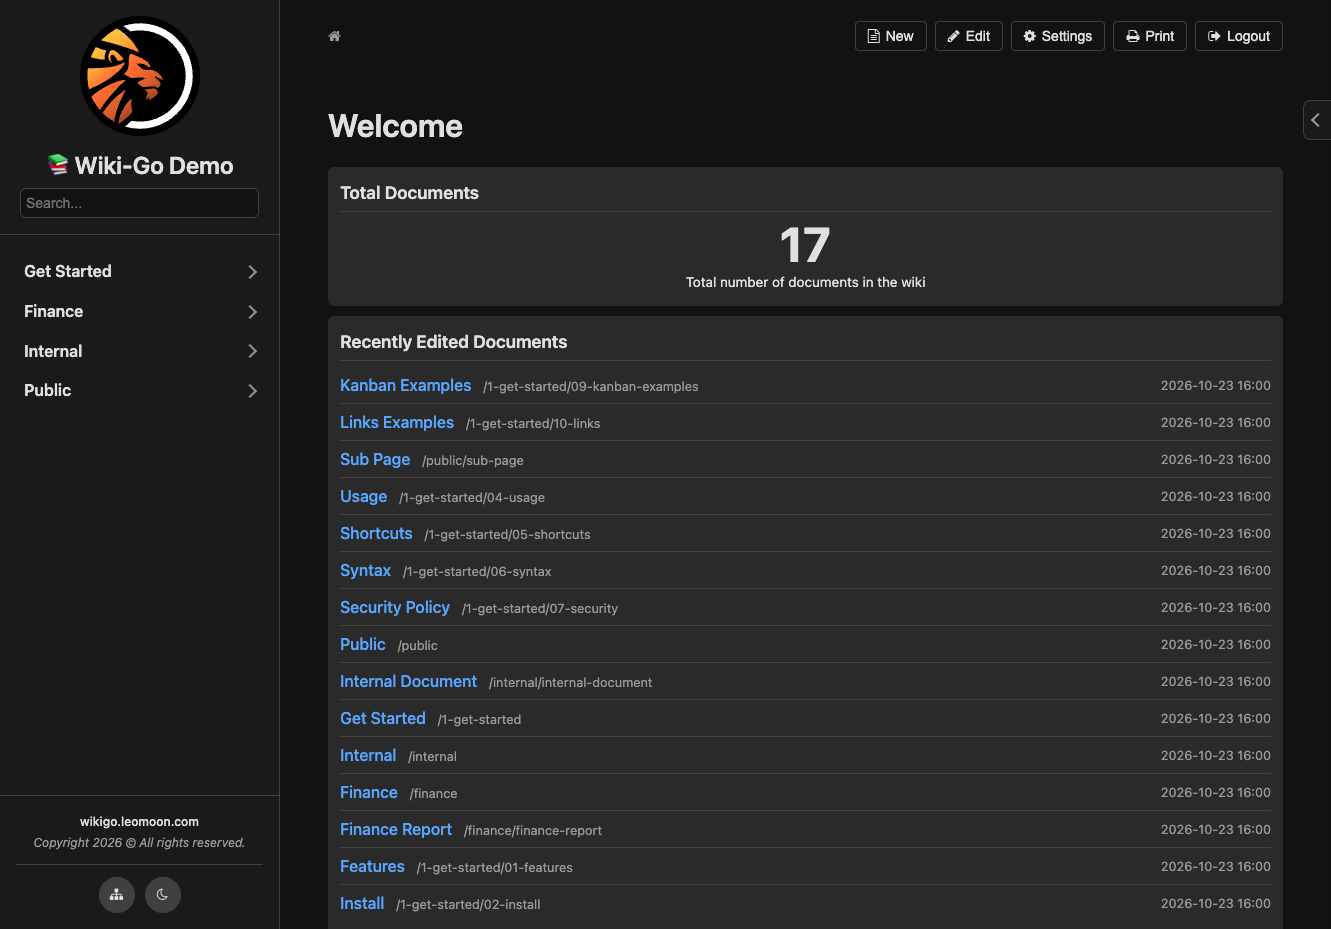Expand the Public section chevron
1331x929 pixels.
pos(253,391)
